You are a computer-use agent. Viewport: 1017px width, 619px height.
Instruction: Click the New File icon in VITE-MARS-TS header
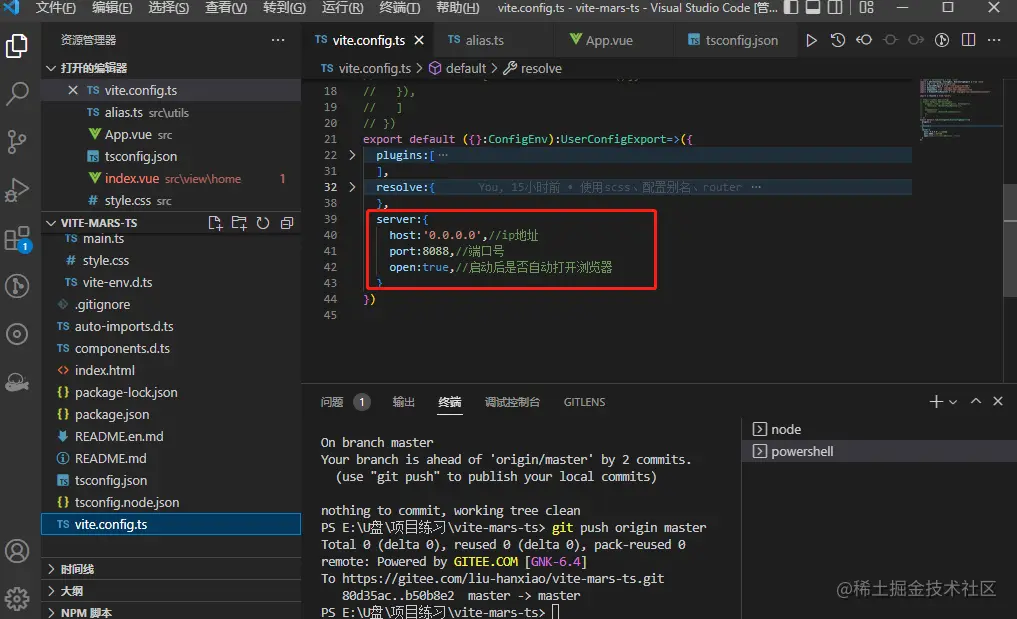click(215, 223)
